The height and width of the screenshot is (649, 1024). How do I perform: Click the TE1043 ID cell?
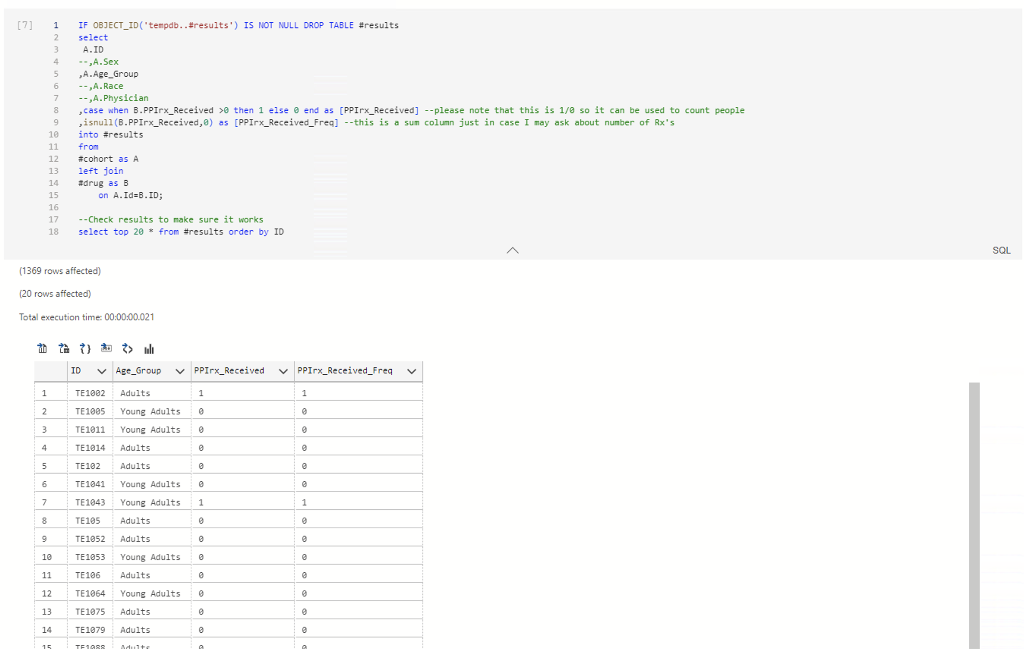pyautogui.click(x=90, y=502)
